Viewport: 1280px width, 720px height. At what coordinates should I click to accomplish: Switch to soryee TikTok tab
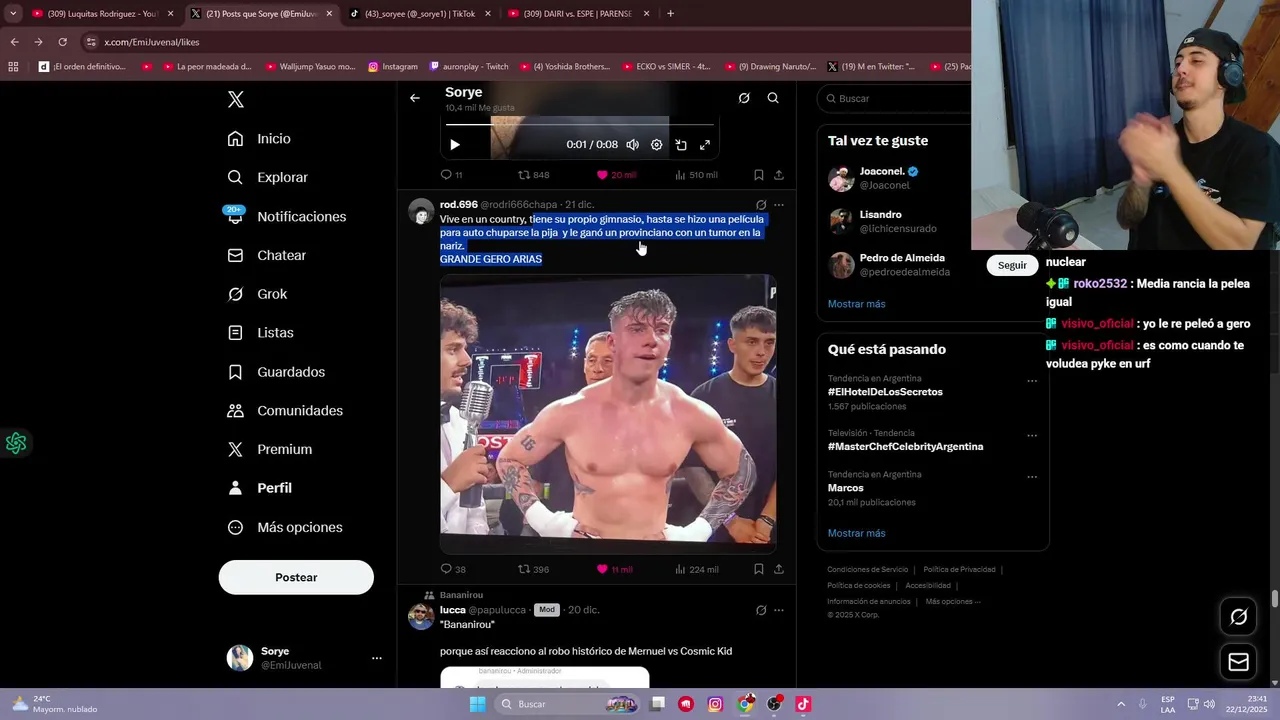point(420,14)
